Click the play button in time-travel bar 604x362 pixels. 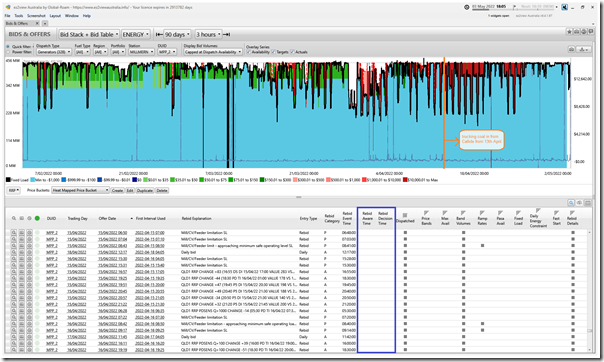click(514, 7)
